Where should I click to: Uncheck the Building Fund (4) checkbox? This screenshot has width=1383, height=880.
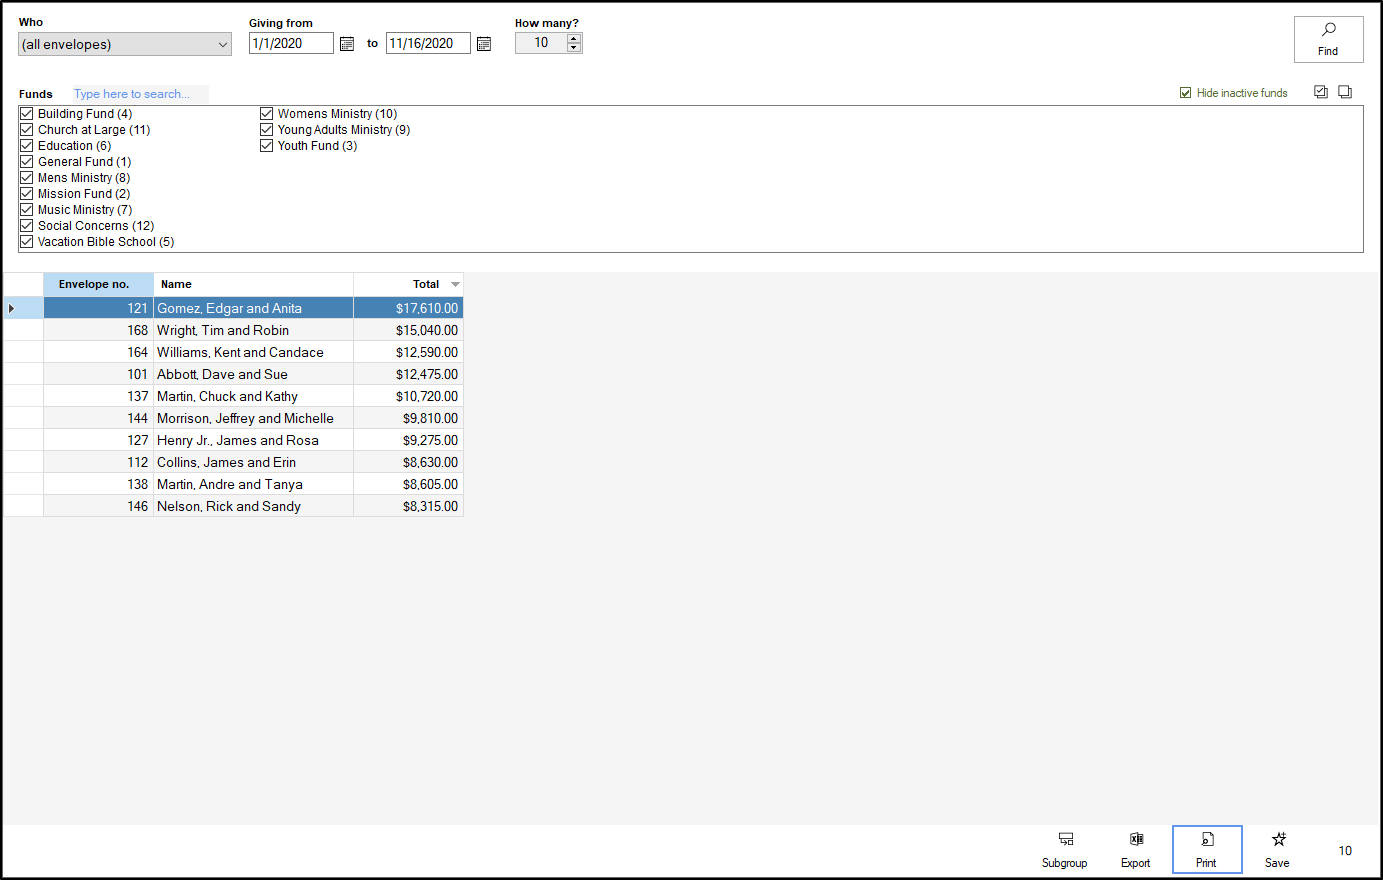(27, 114)
